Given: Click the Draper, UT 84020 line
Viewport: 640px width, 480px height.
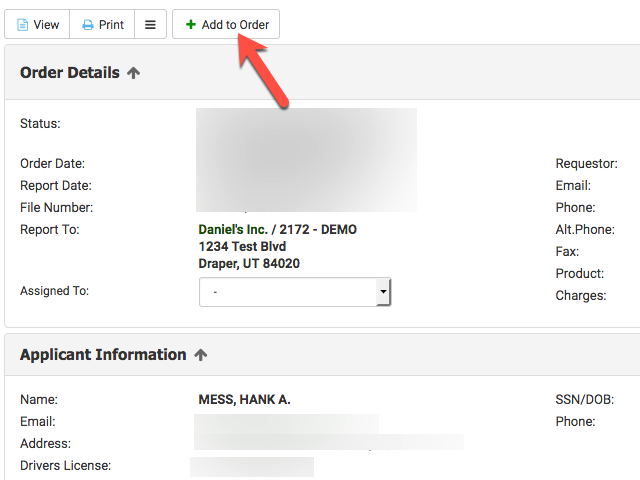Looking at the screenshot, I should (249, 264).
